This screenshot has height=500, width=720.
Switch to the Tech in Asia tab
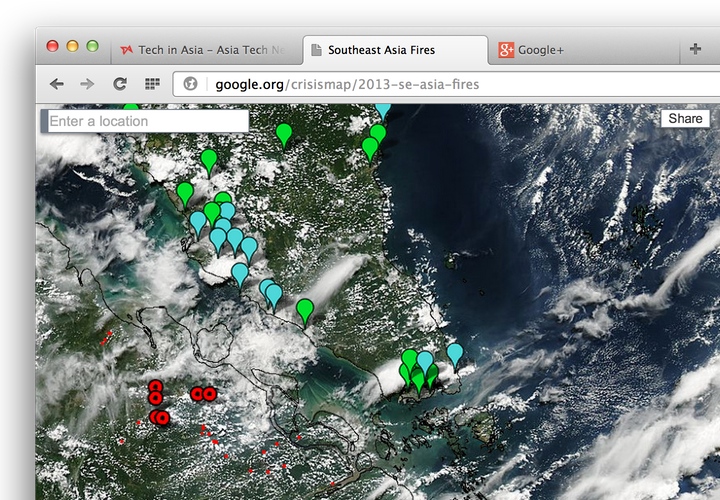tap(206, 50)
